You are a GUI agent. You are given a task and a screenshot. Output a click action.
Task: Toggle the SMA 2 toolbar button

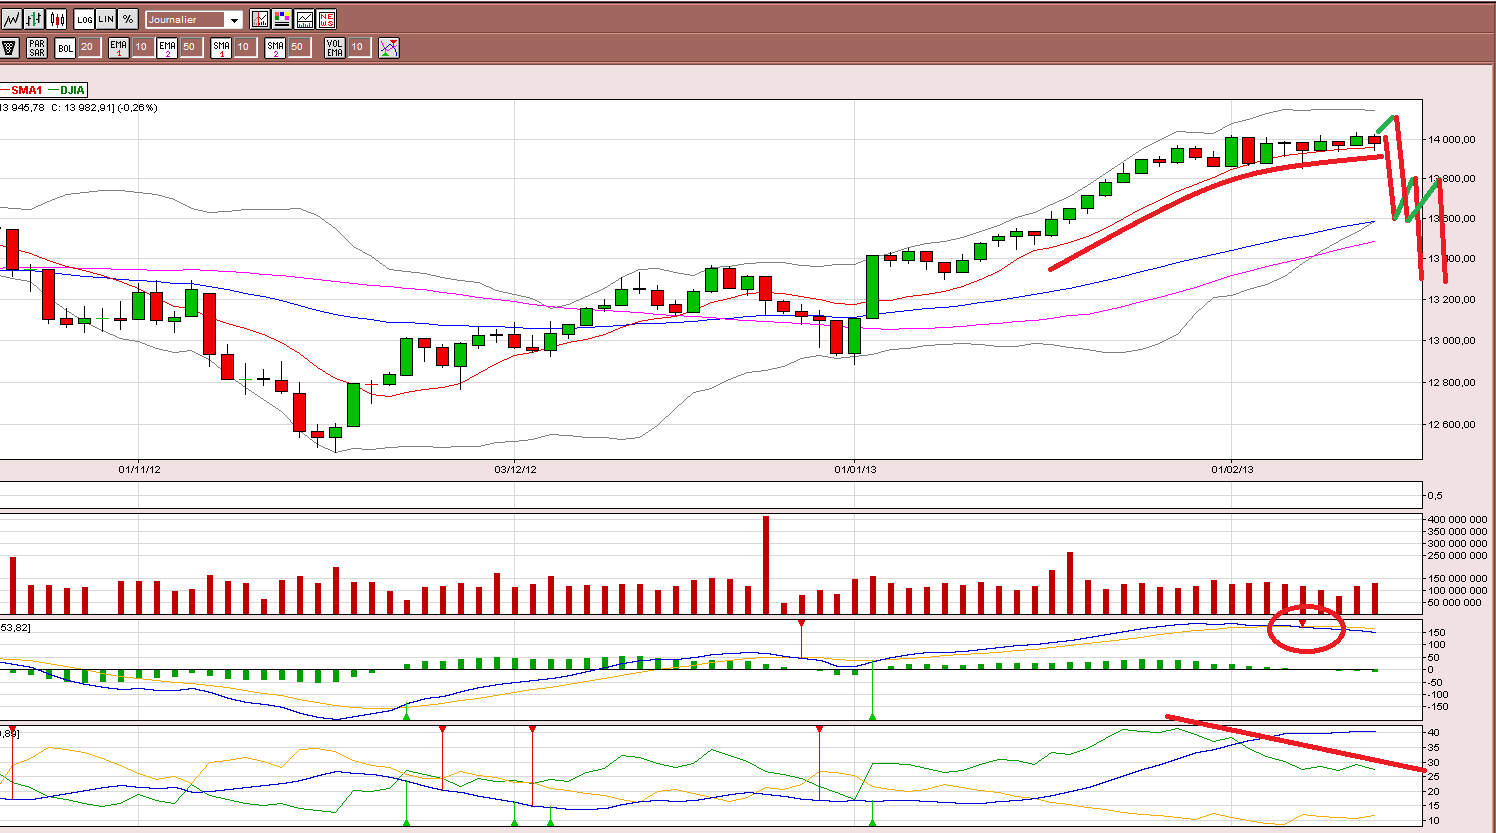click(275, 47)
